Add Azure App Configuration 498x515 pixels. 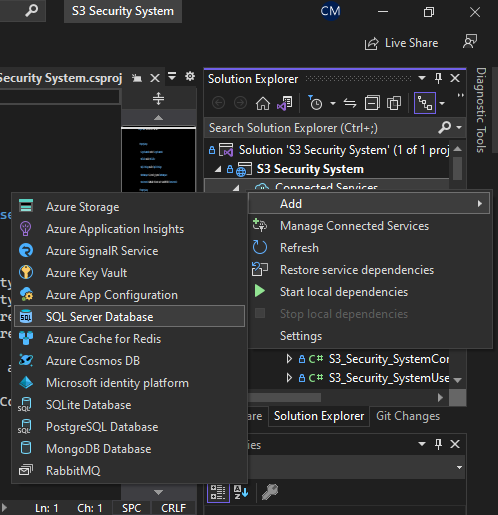[x=129, y=295]
